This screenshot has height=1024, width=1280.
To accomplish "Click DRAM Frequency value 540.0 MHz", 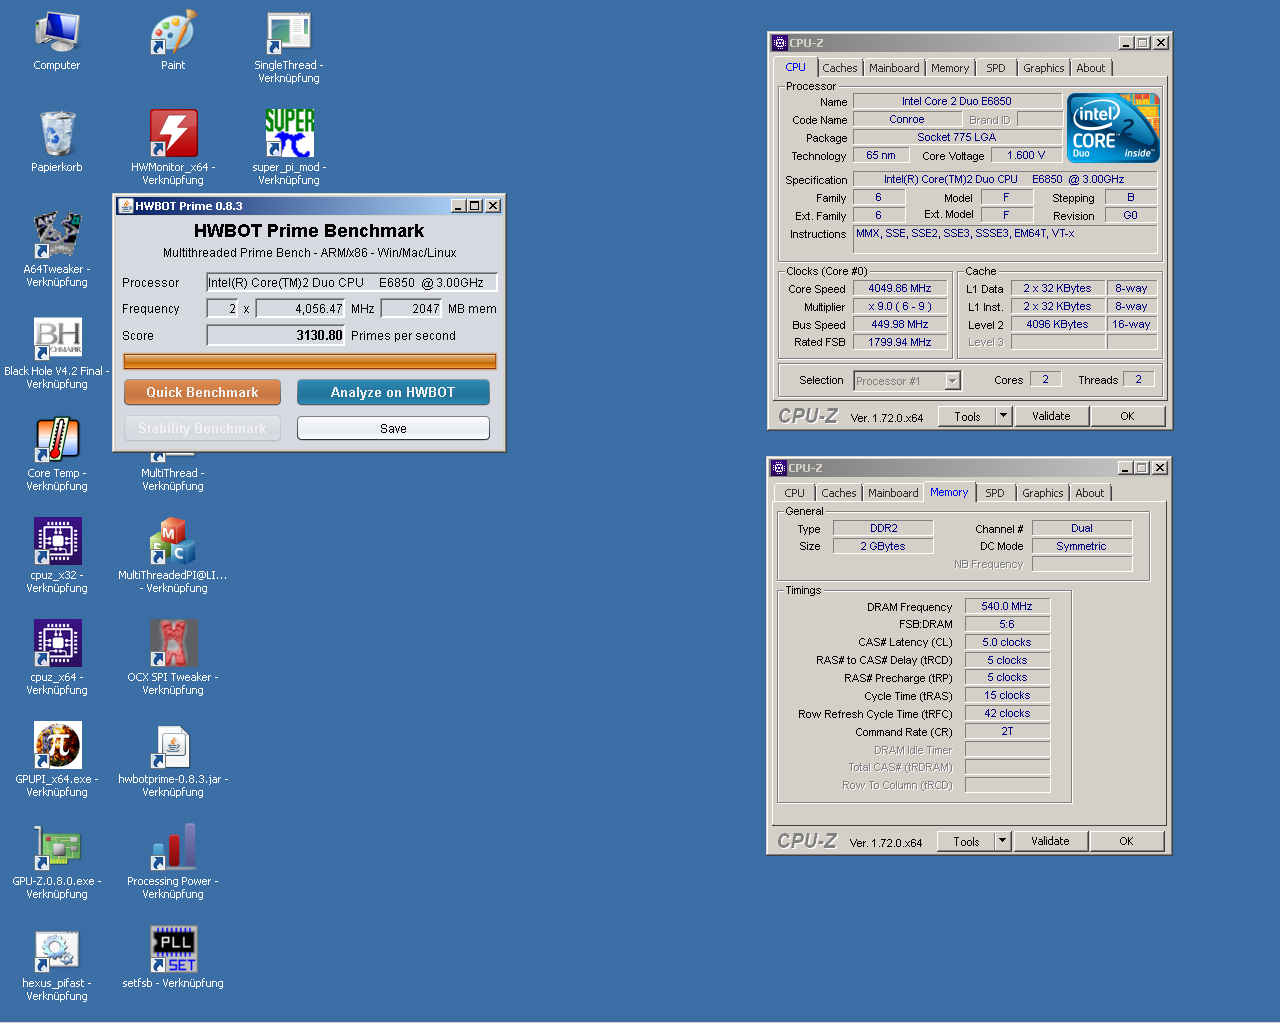I will point(1007,606).
